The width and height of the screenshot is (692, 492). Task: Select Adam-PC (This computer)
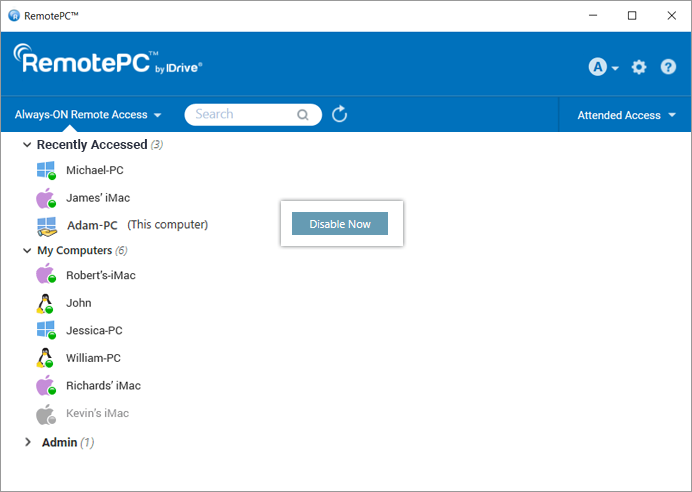click(137, 225)
